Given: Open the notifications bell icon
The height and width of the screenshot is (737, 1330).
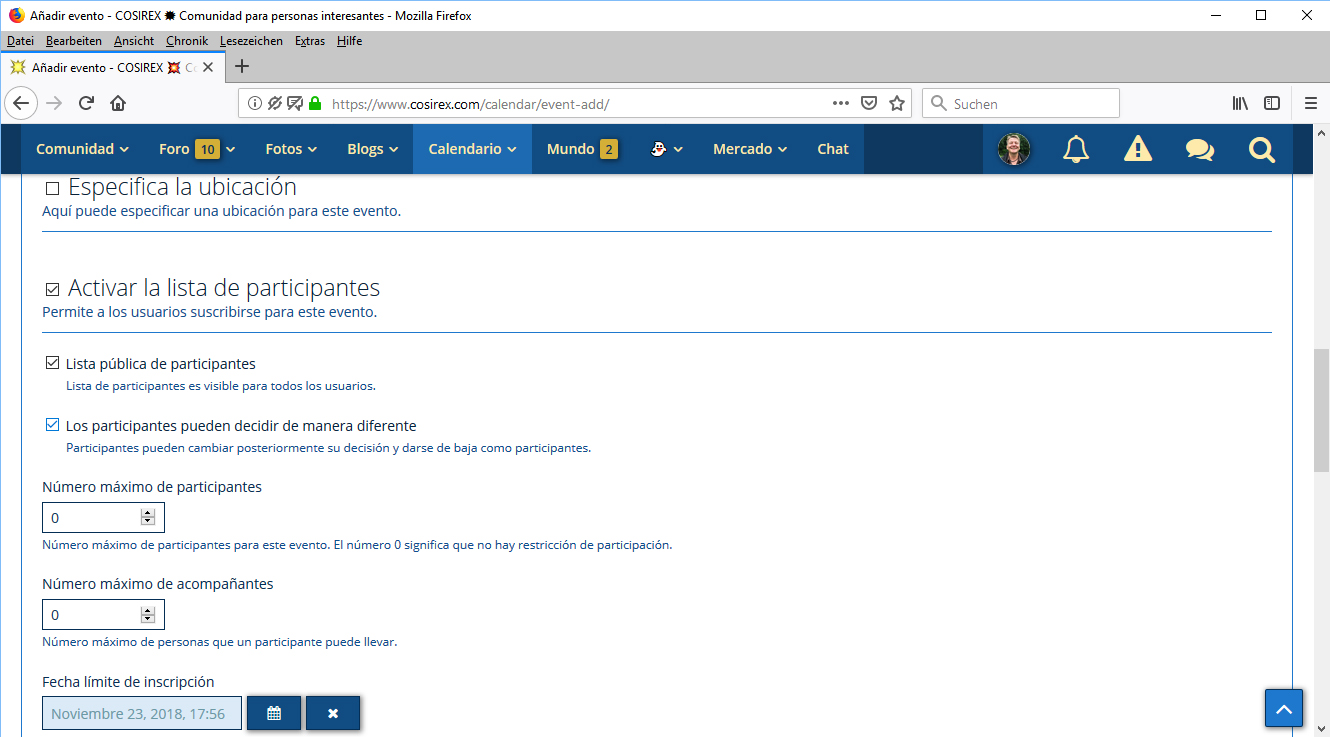Looking at the screenshot, I should tap(1076, 149).
